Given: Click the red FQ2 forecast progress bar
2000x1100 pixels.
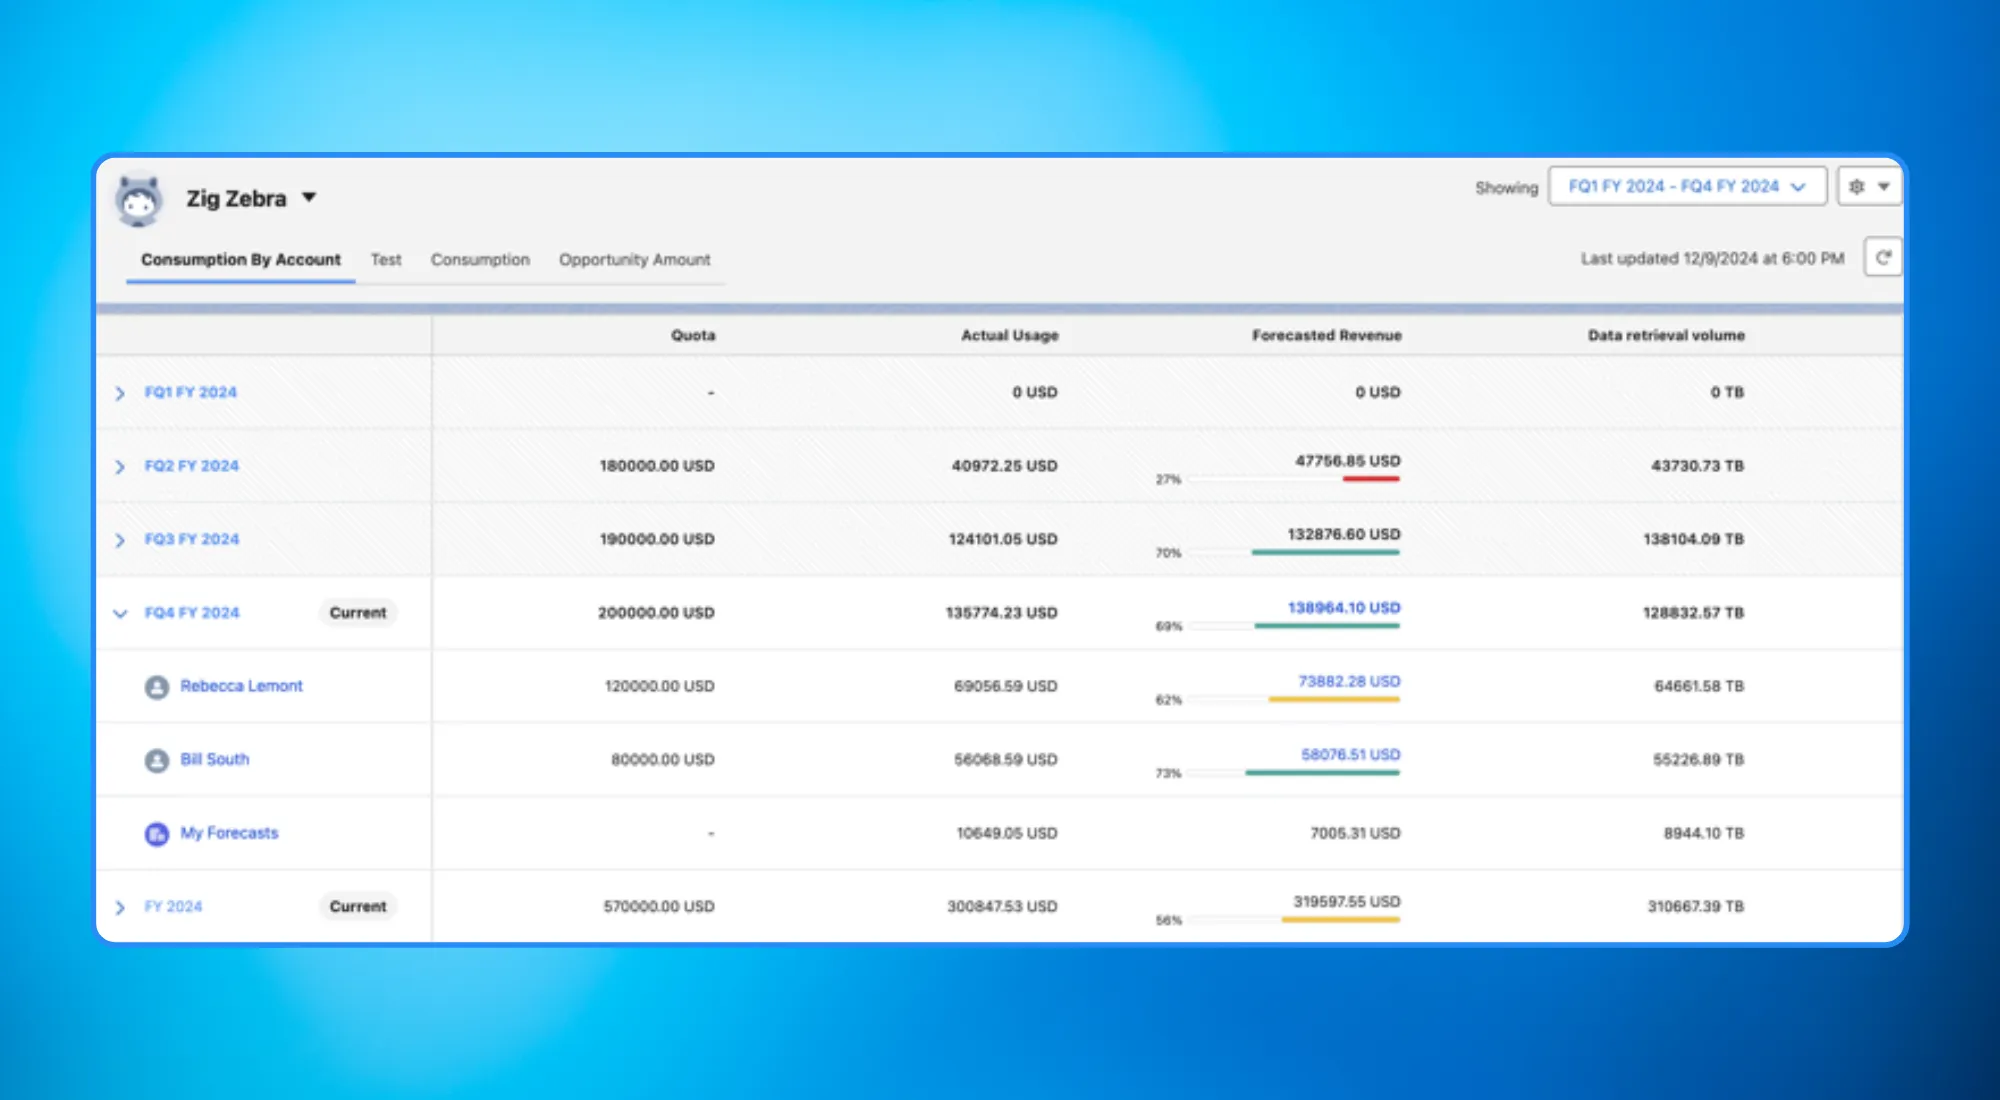Looking at the screenshot, I should [x=1370, y=479].
